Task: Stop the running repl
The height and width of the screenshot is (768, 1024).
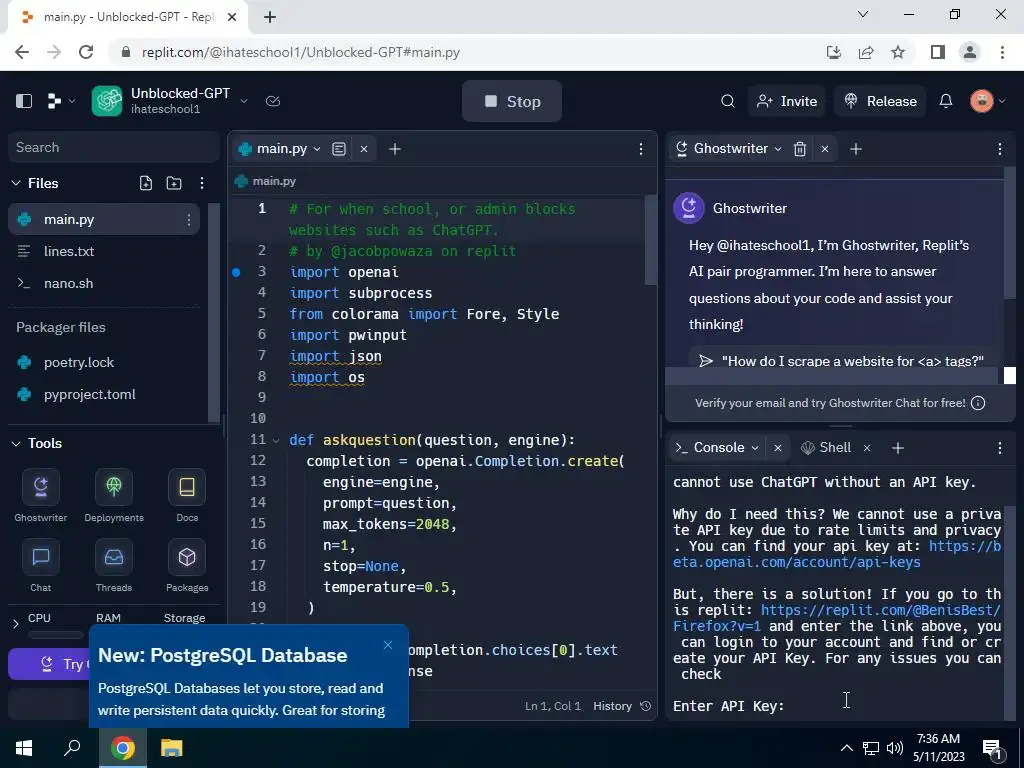Action: pos(512,101)
